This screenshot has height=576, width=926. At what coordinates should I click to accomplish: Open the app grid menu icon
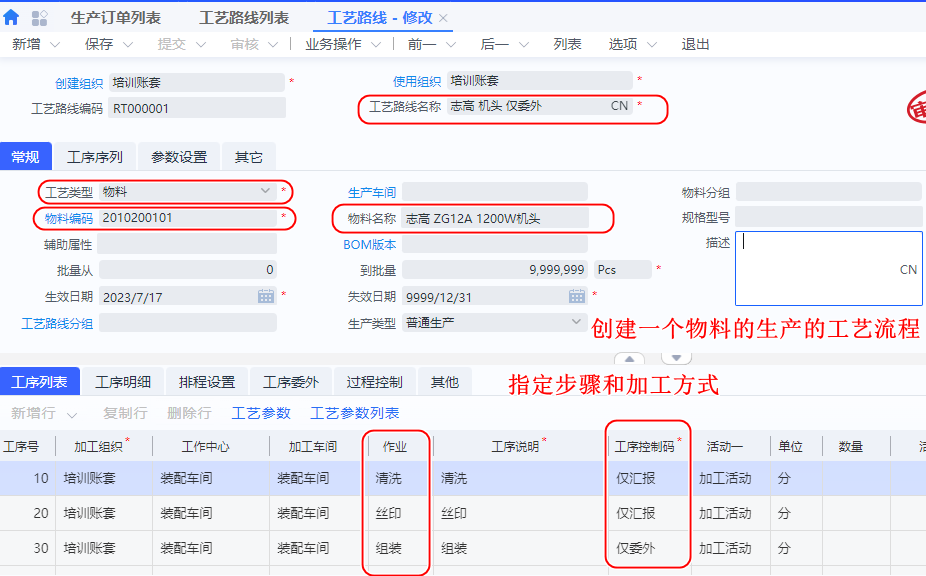pyautogui.click(x=40, y=18)
